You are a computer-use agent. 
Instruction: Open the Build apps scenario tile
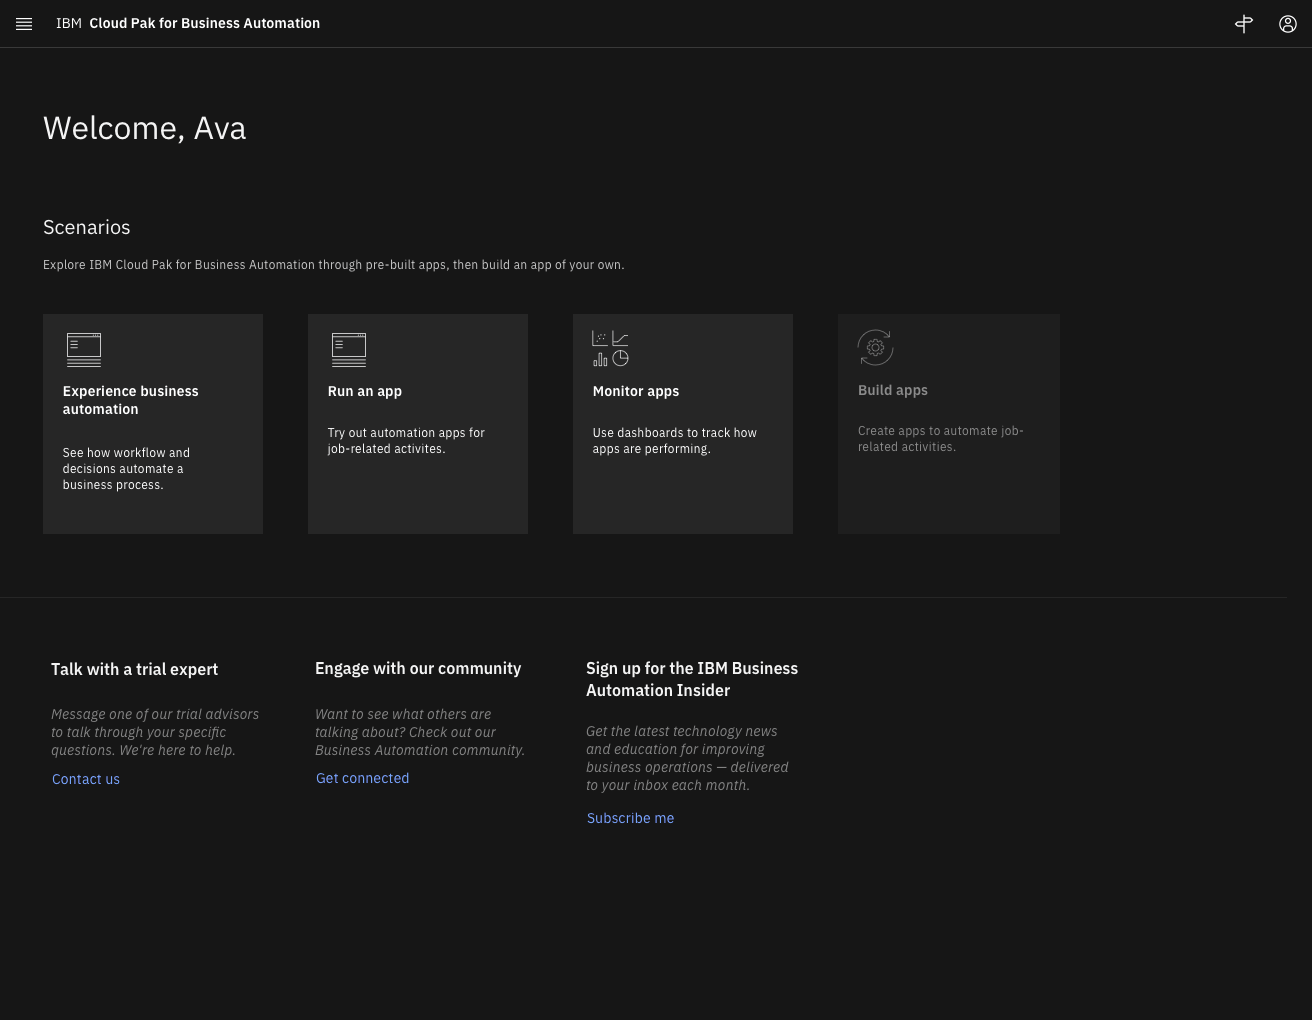949,424
